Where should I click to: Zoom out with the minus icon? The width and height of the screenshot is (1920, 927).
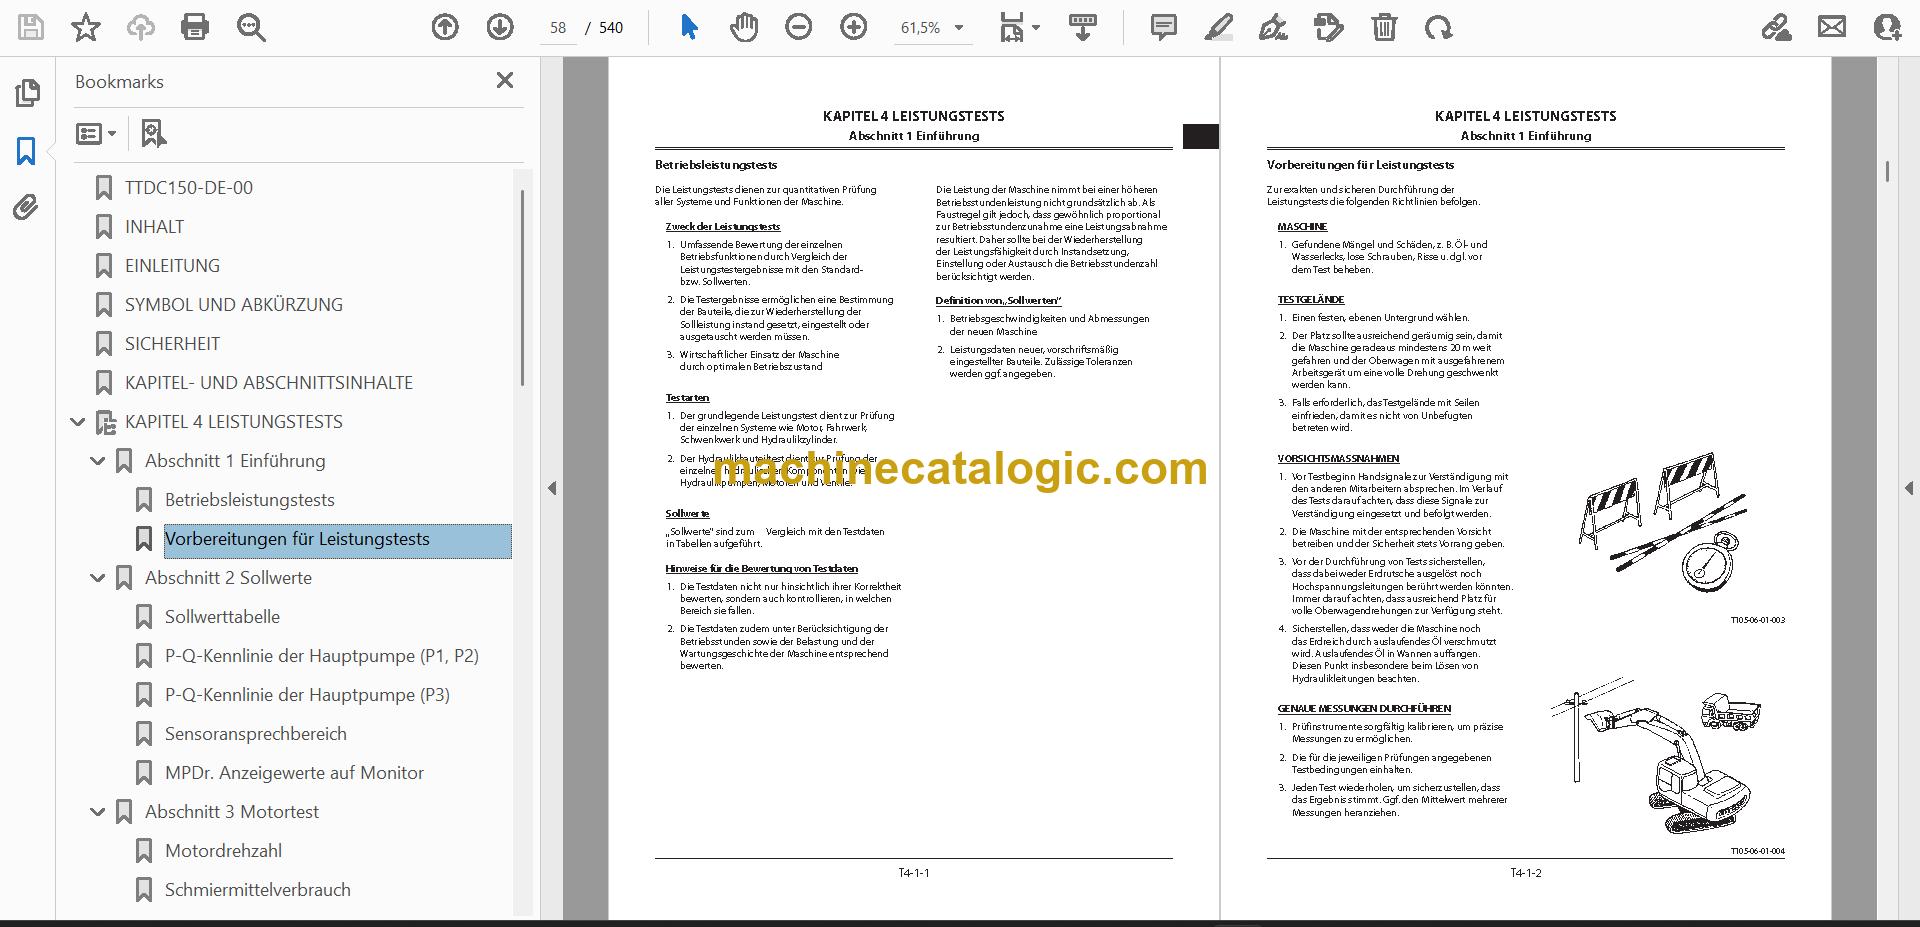click(x=798, y=27)
